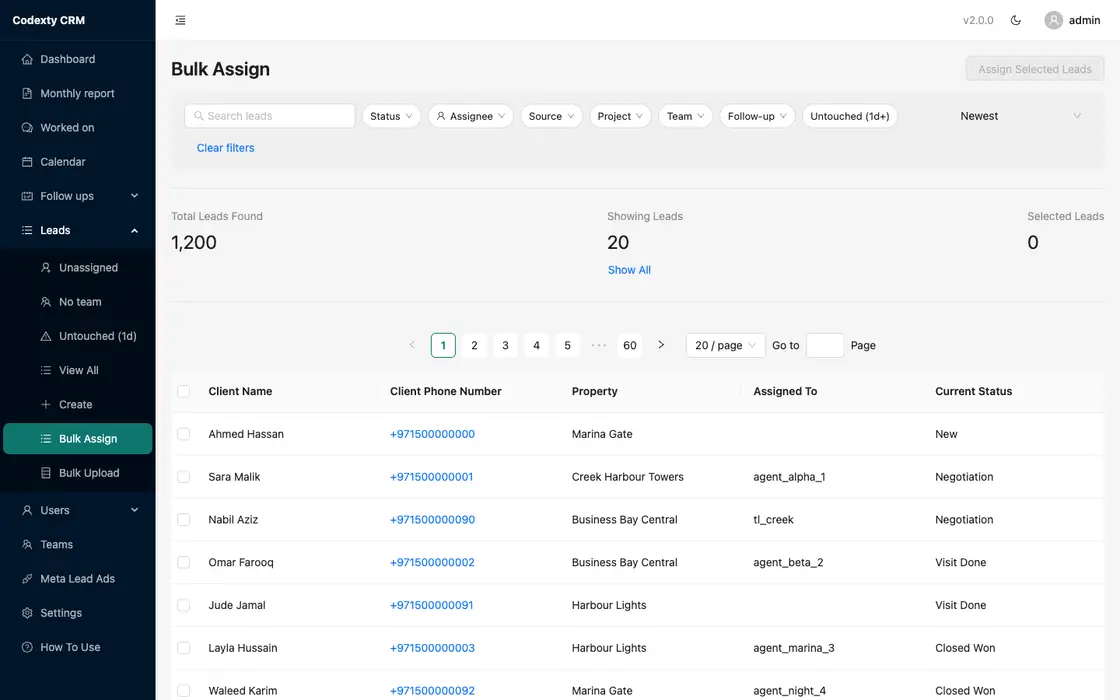
Task: Click the Calendar sidebar icon
Action: pyautogui.click(x=27, y=162)
